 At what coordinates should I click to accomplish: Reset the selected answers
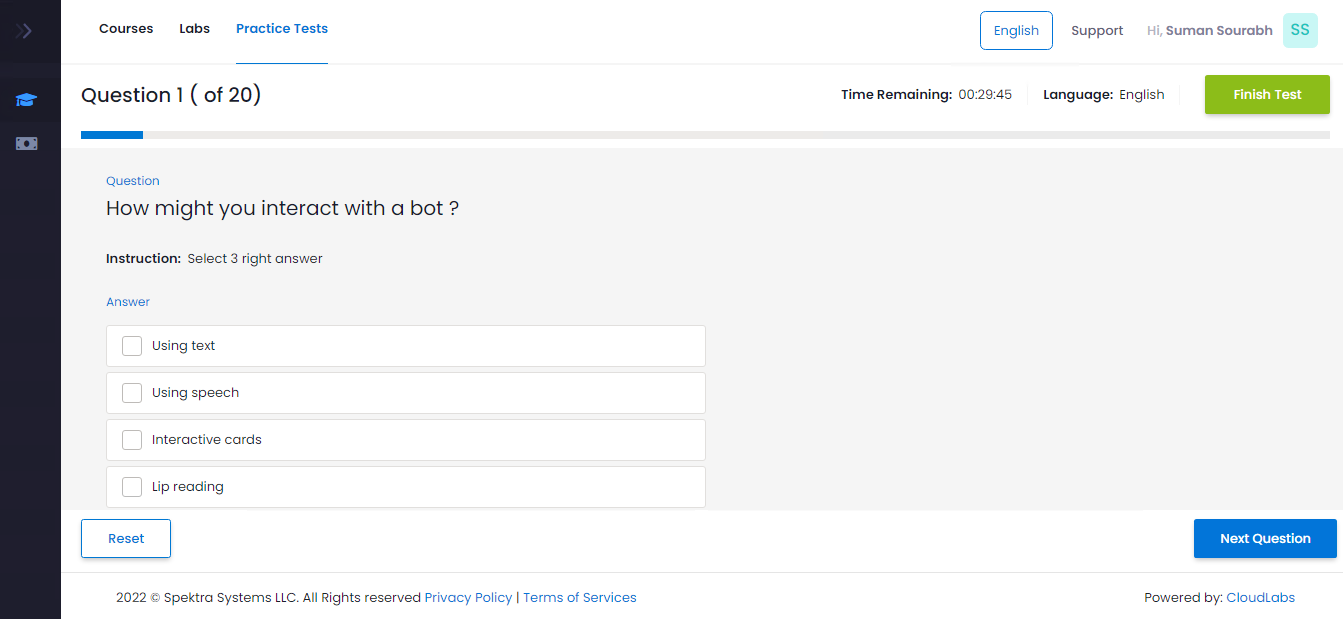coord(126,538)
